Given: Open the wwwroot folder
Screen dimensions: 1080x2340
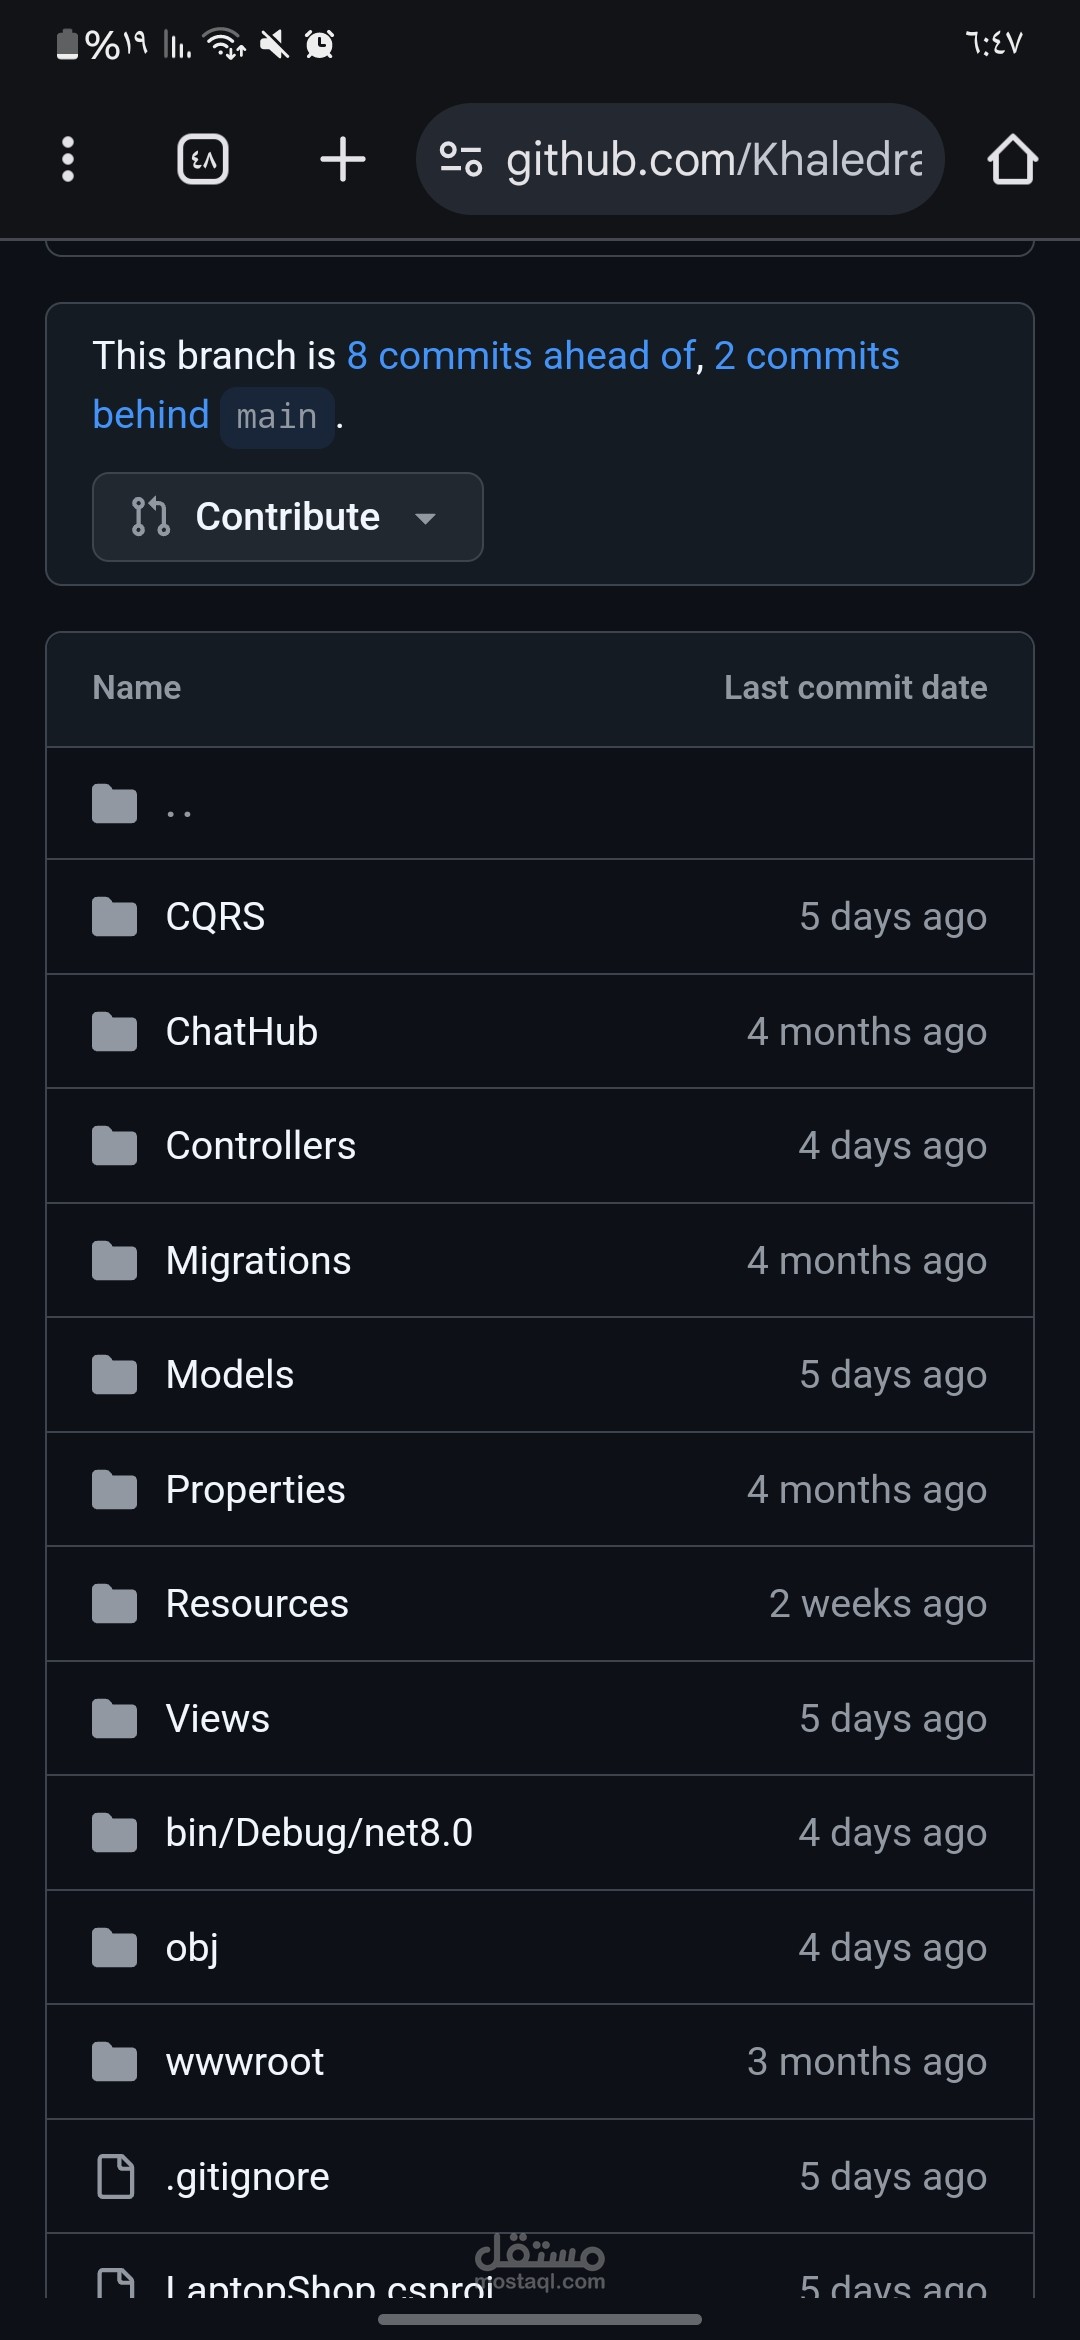Looking at the screenshot, I should coord(245,2062).
